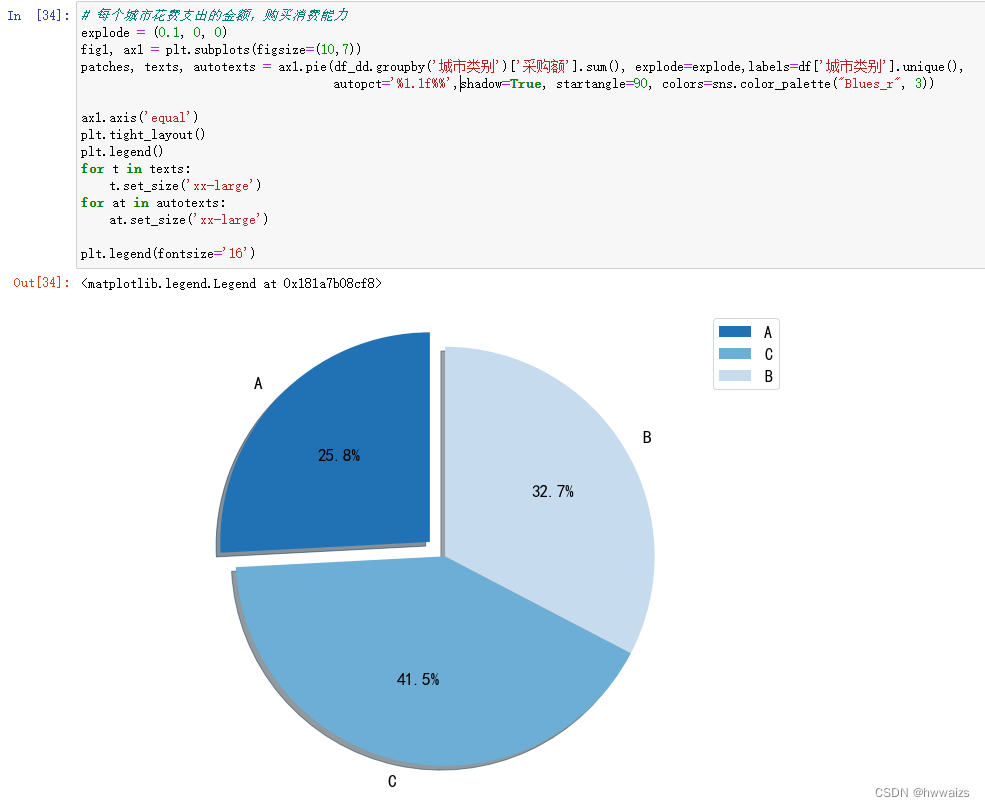Click the outer label A beside the exploded slice
This screenshot has height=807, width=985.
pos(258,383)
